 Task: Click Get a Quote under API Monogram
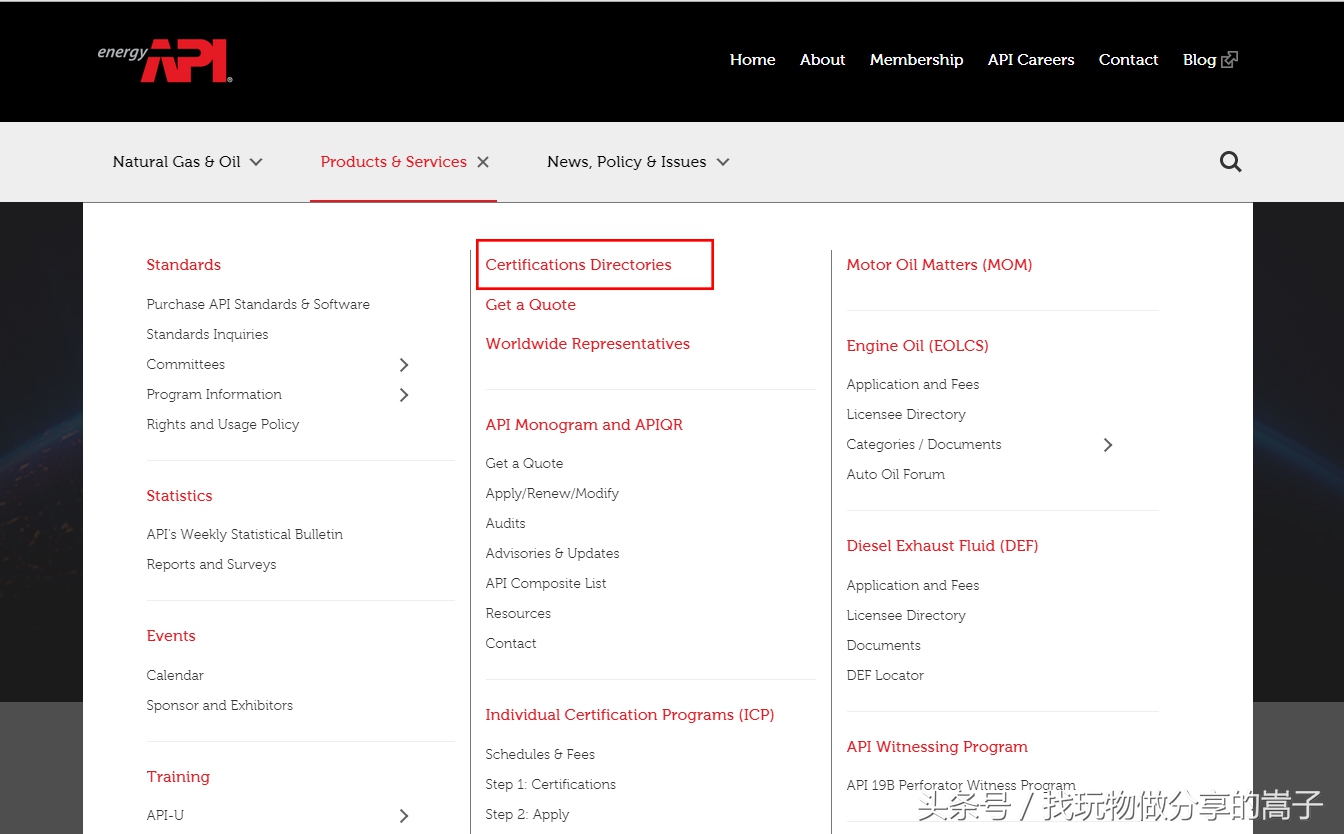pyautogui.click(x=524, y=463)
